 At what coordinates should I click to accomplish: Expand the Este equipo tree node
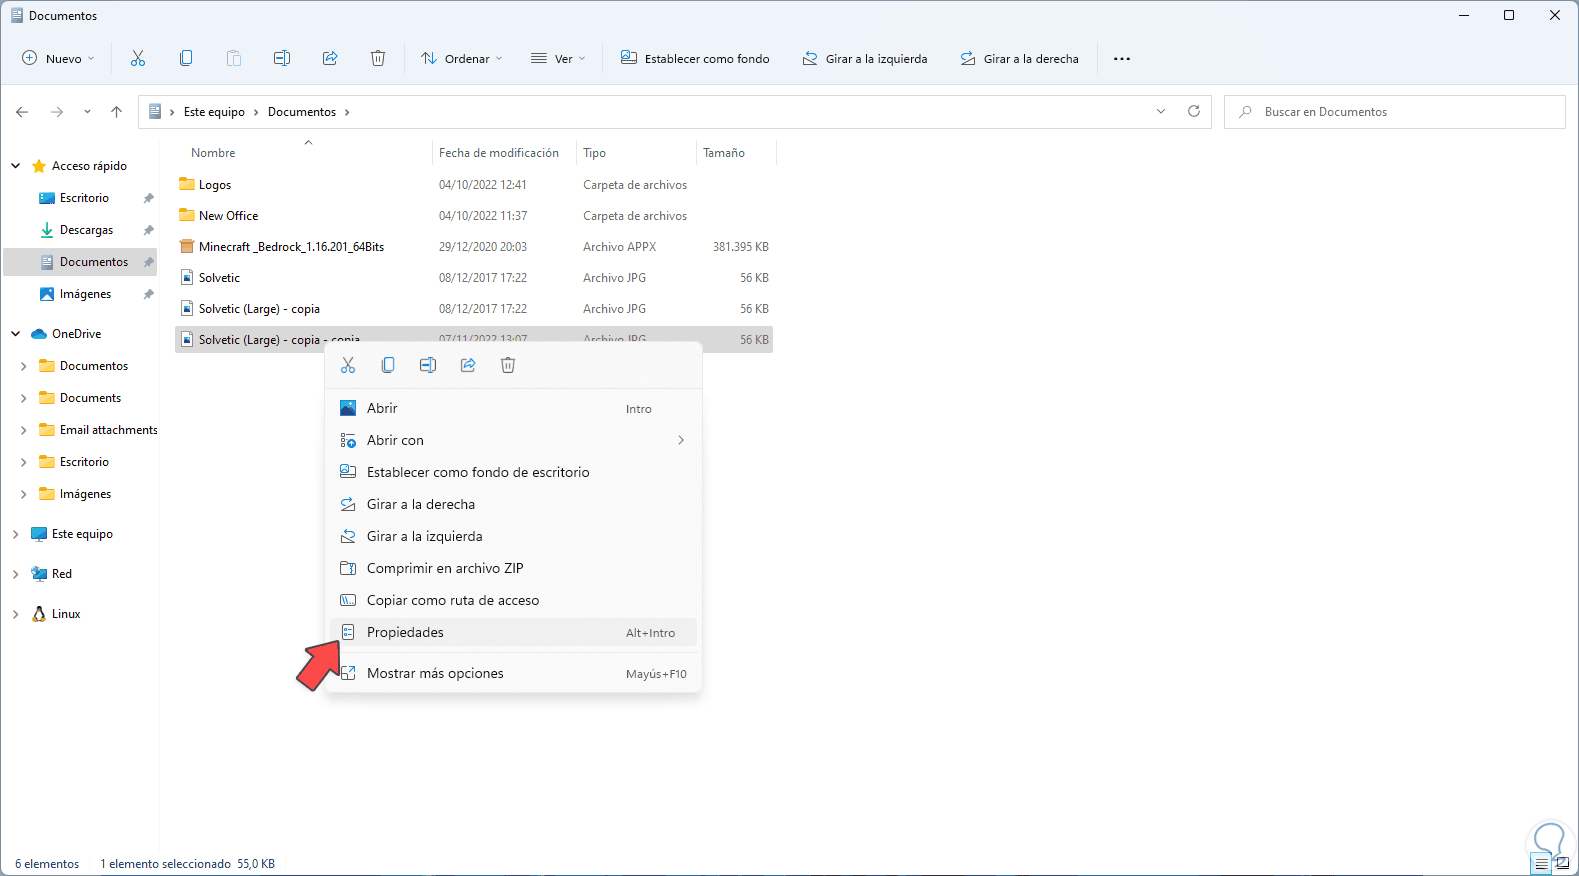coord(16,534)
